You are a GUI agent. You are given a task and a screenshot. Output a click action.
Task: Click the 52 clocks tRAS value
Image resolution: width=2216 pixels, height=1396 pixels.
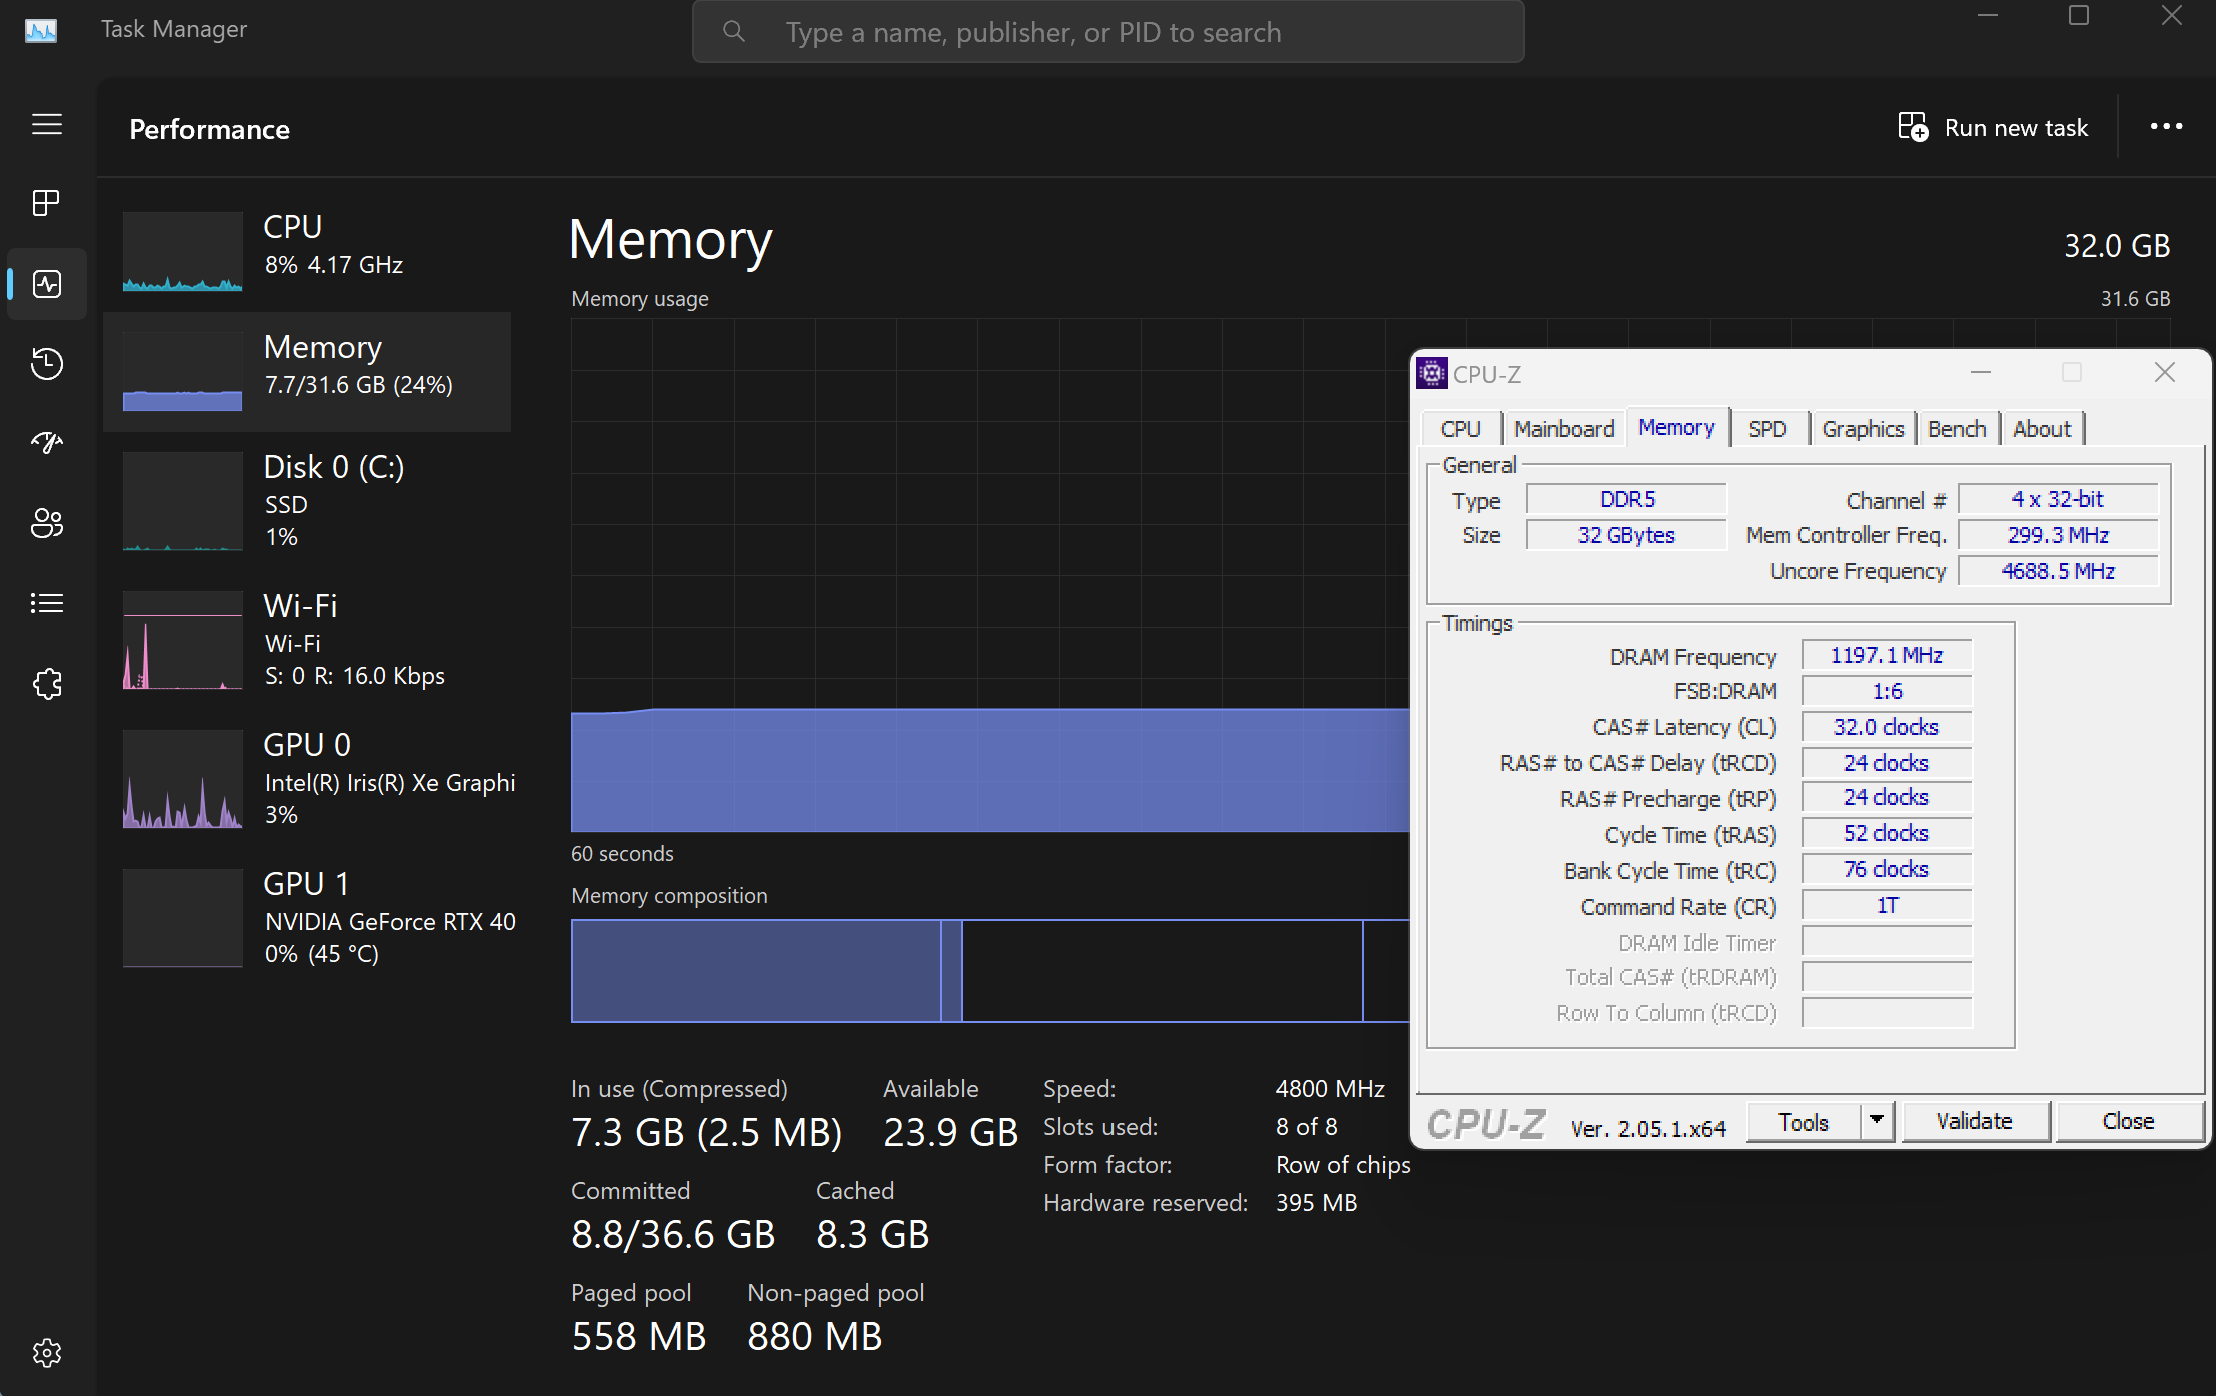(x=1887, y=833)
